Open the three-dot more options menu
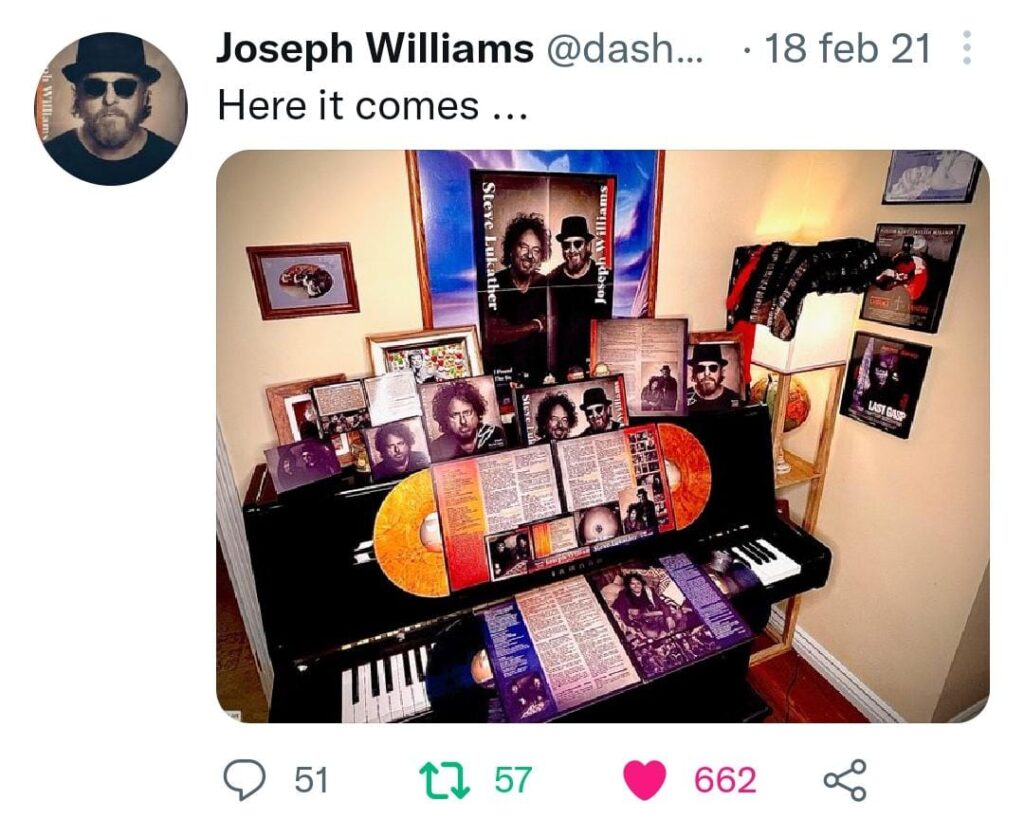 pos(967,48)
